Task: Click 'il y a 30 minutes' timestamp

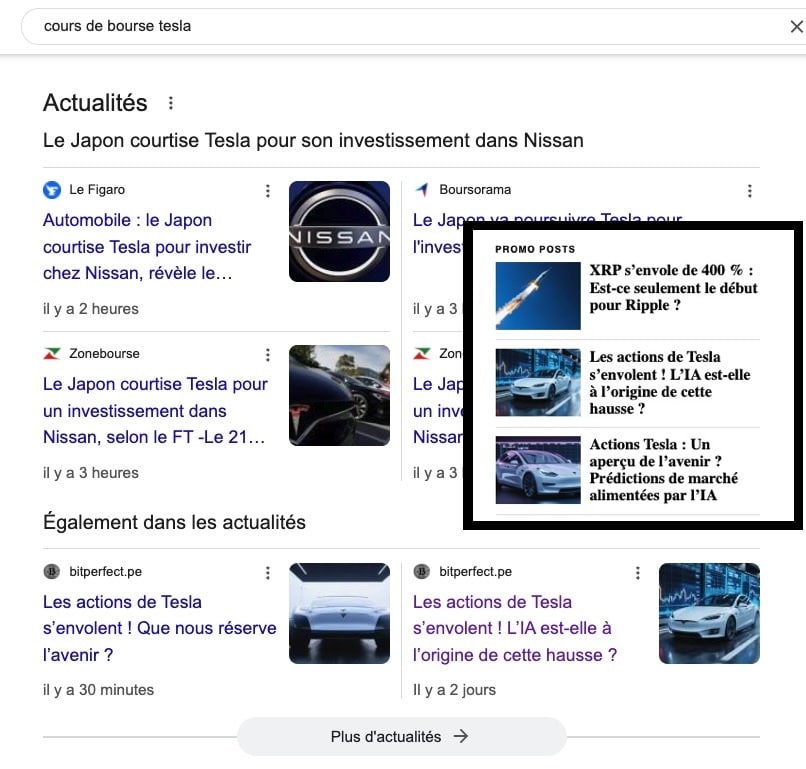Action: coord(99,690)
